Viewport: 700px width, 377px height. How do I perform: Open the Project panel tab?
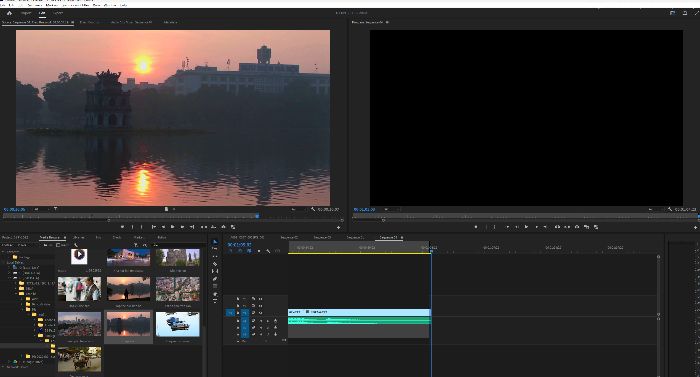click(15, 237)
